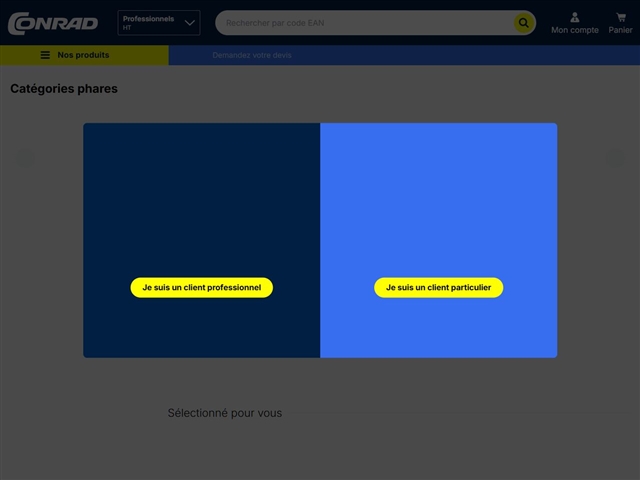Click the Conrad logo
This screenshot has width=640, height=480.
(53, 23)
